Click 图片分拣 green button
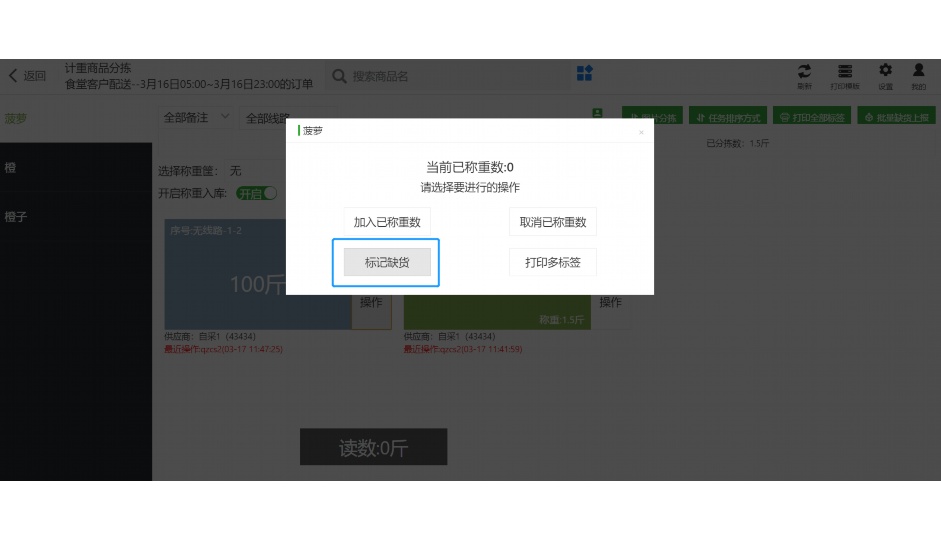This screenshot has height=540, width=941. point(652,116)
